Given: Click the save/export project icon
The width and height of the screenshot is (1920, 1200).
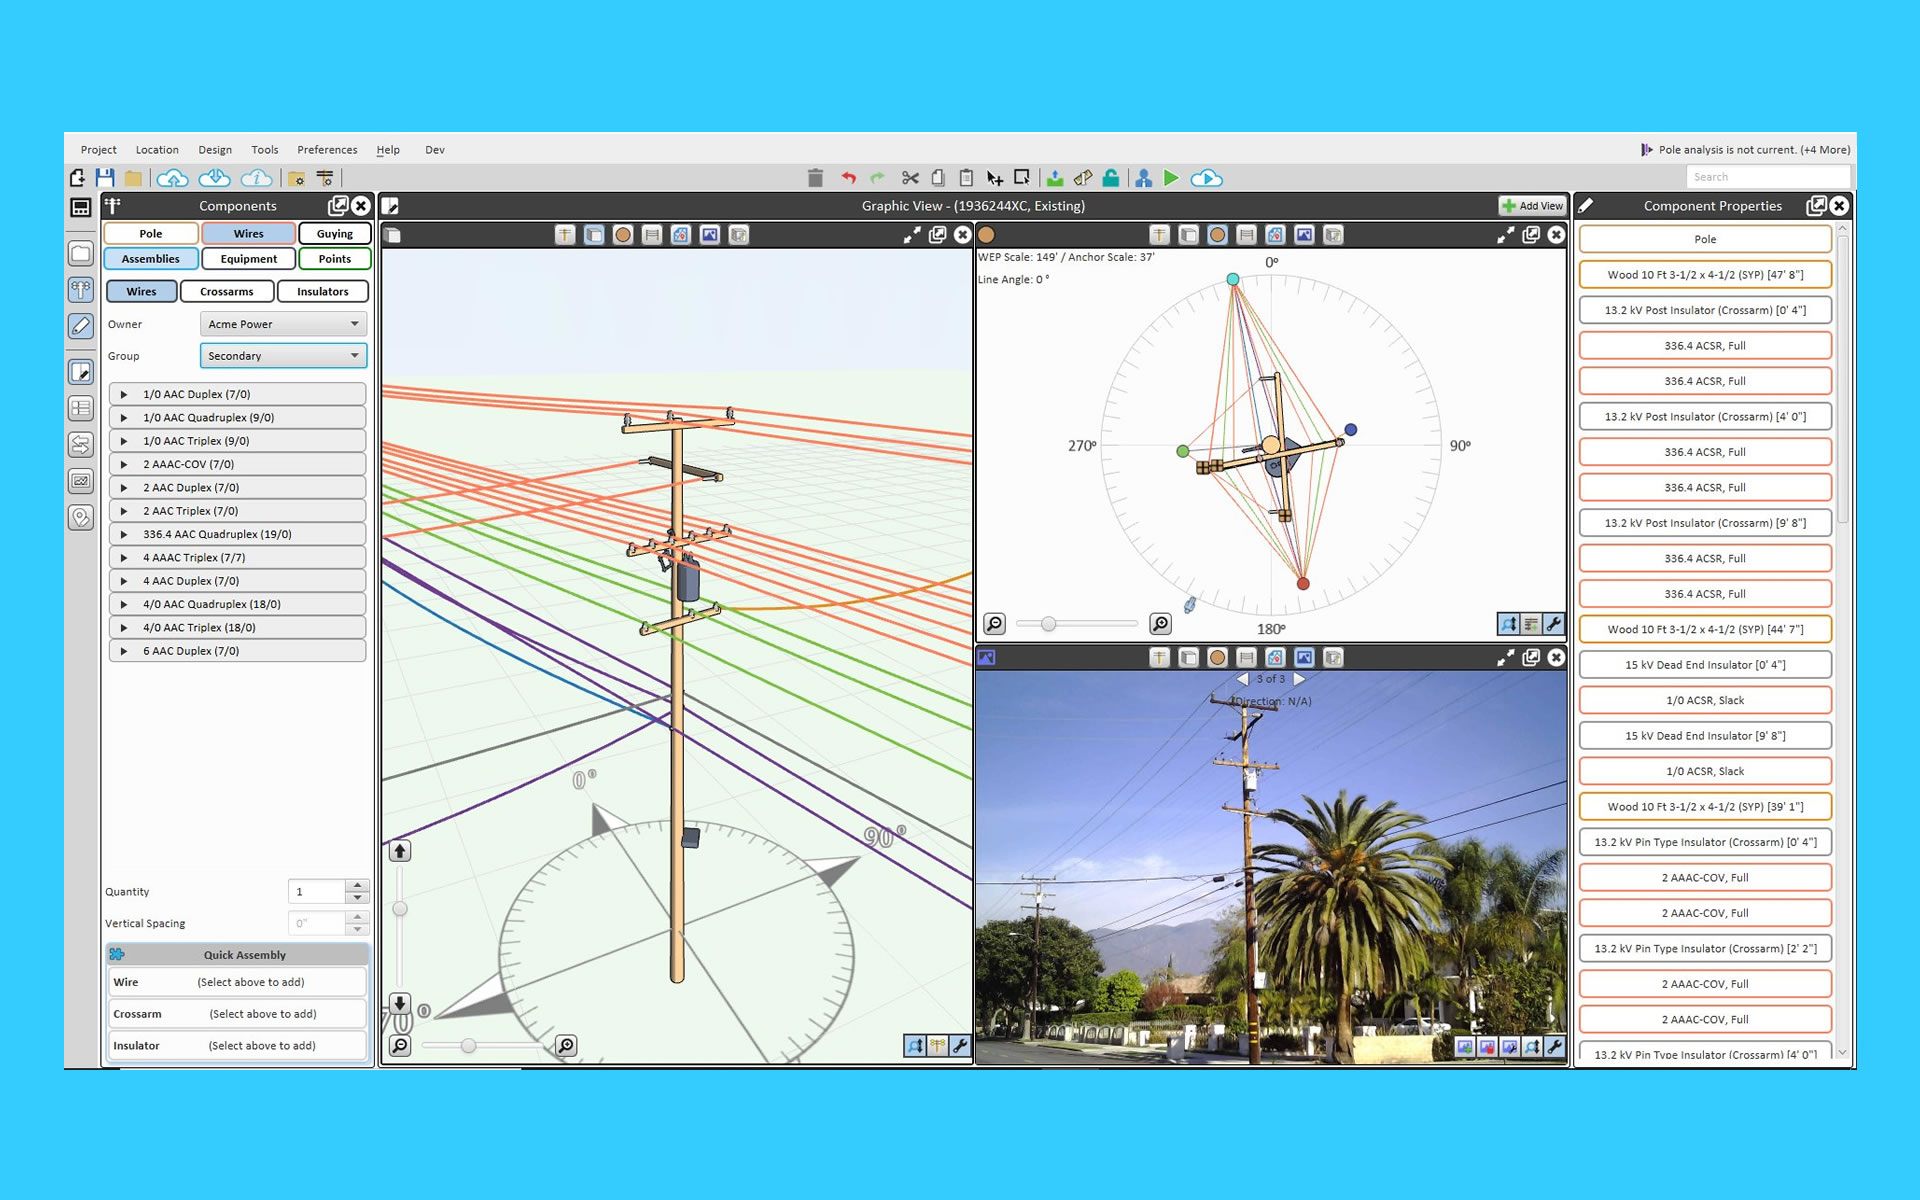Looking at the screenshot, I should [106, 177].
